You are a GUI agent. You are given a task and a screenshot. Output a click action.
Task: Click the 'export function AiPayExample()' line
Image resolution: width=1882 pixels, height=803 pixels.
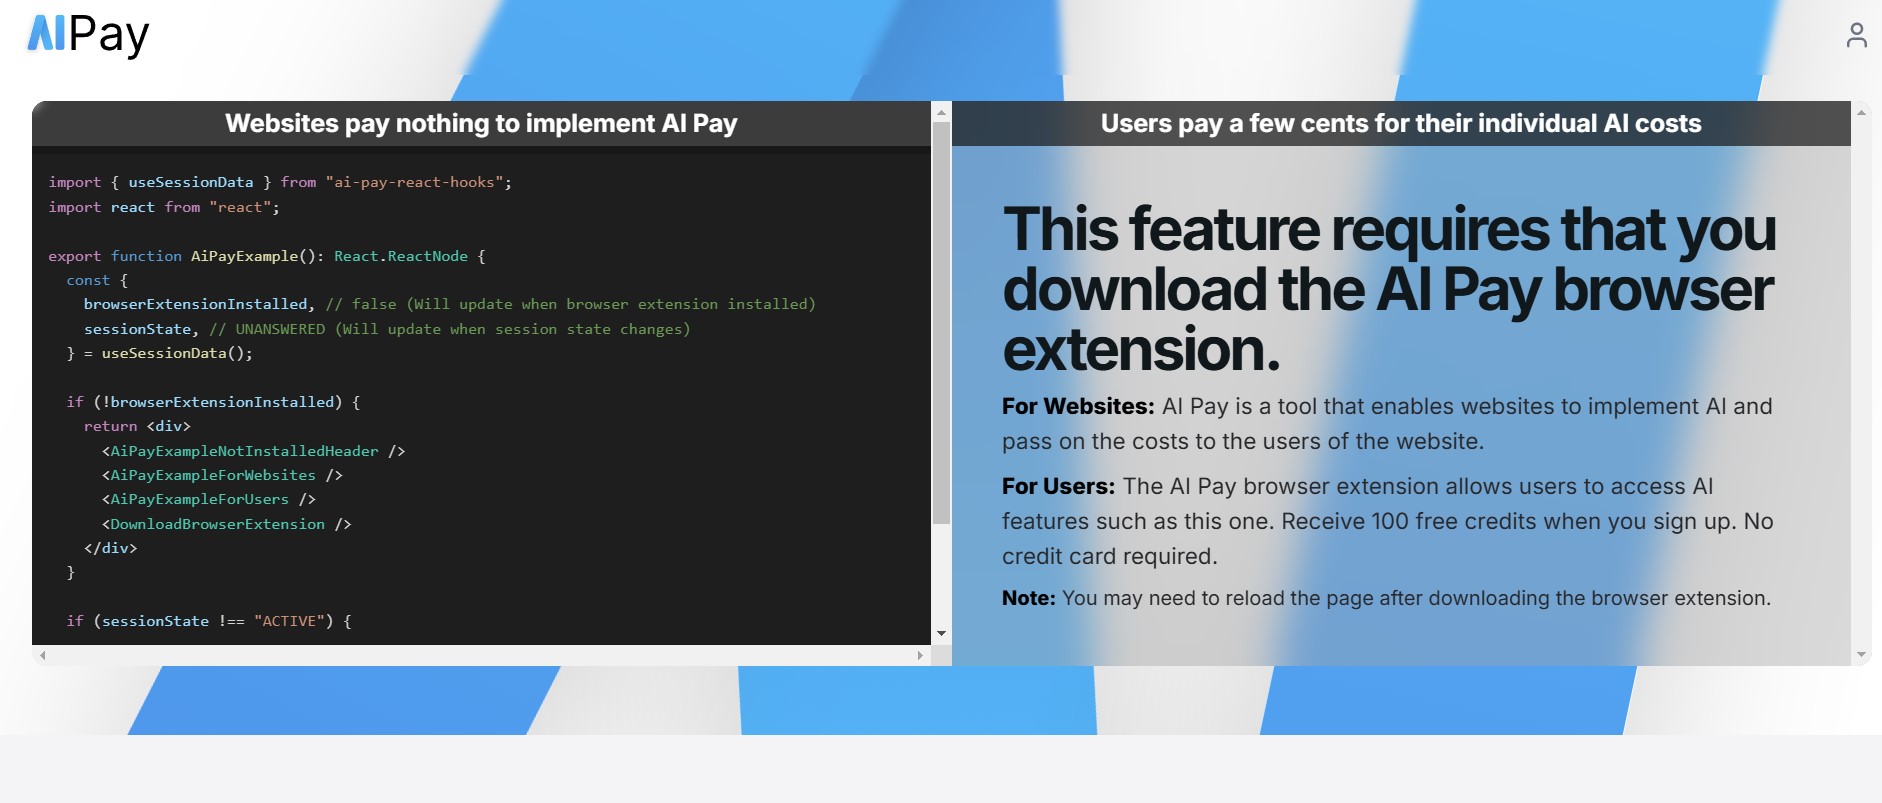(267, 256)
